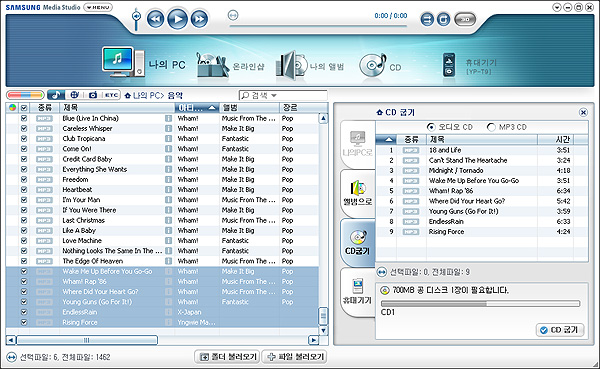
Task: Click the double-arrow icon above the seek bar
Action: pyautogui.click(x=233, y=15)
